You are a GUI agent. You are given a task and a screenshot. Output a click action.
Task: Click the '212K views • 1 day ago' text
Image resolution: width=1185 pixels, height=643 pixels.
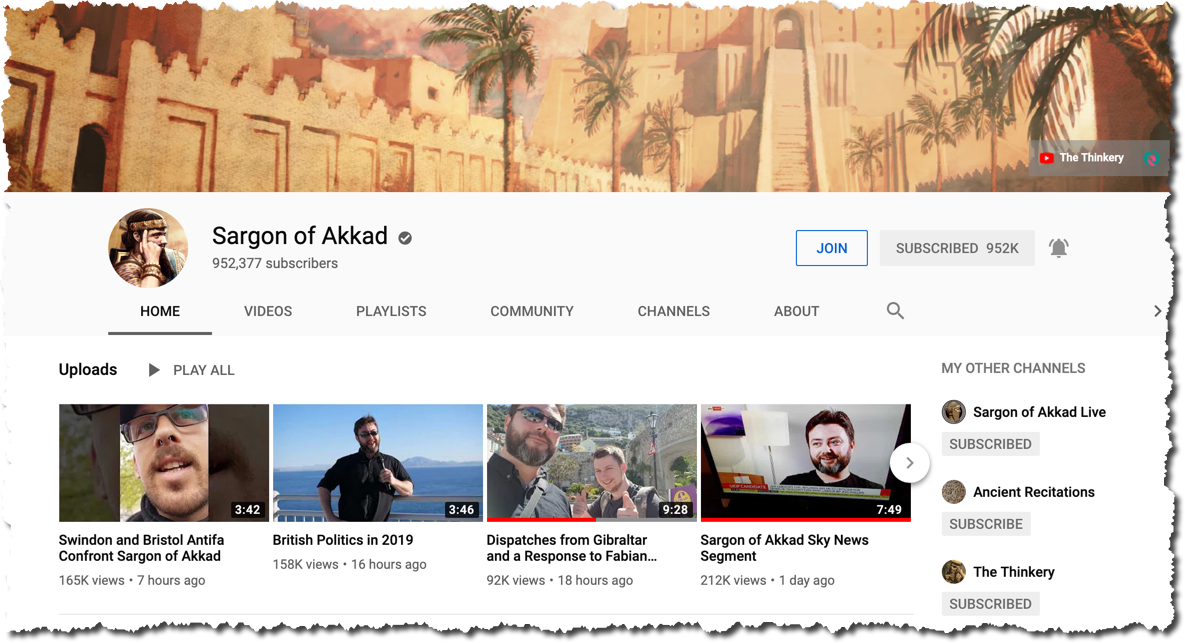tap(768, 580)
